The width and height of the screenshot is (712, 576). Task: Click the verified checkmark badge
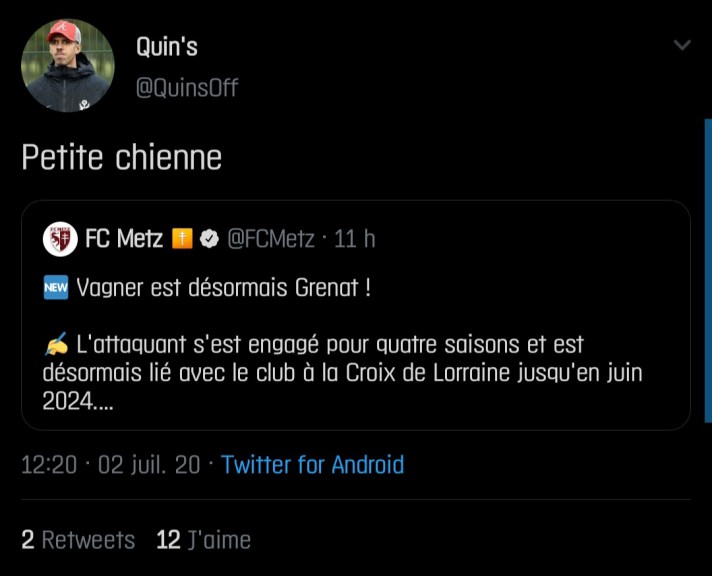209,239
